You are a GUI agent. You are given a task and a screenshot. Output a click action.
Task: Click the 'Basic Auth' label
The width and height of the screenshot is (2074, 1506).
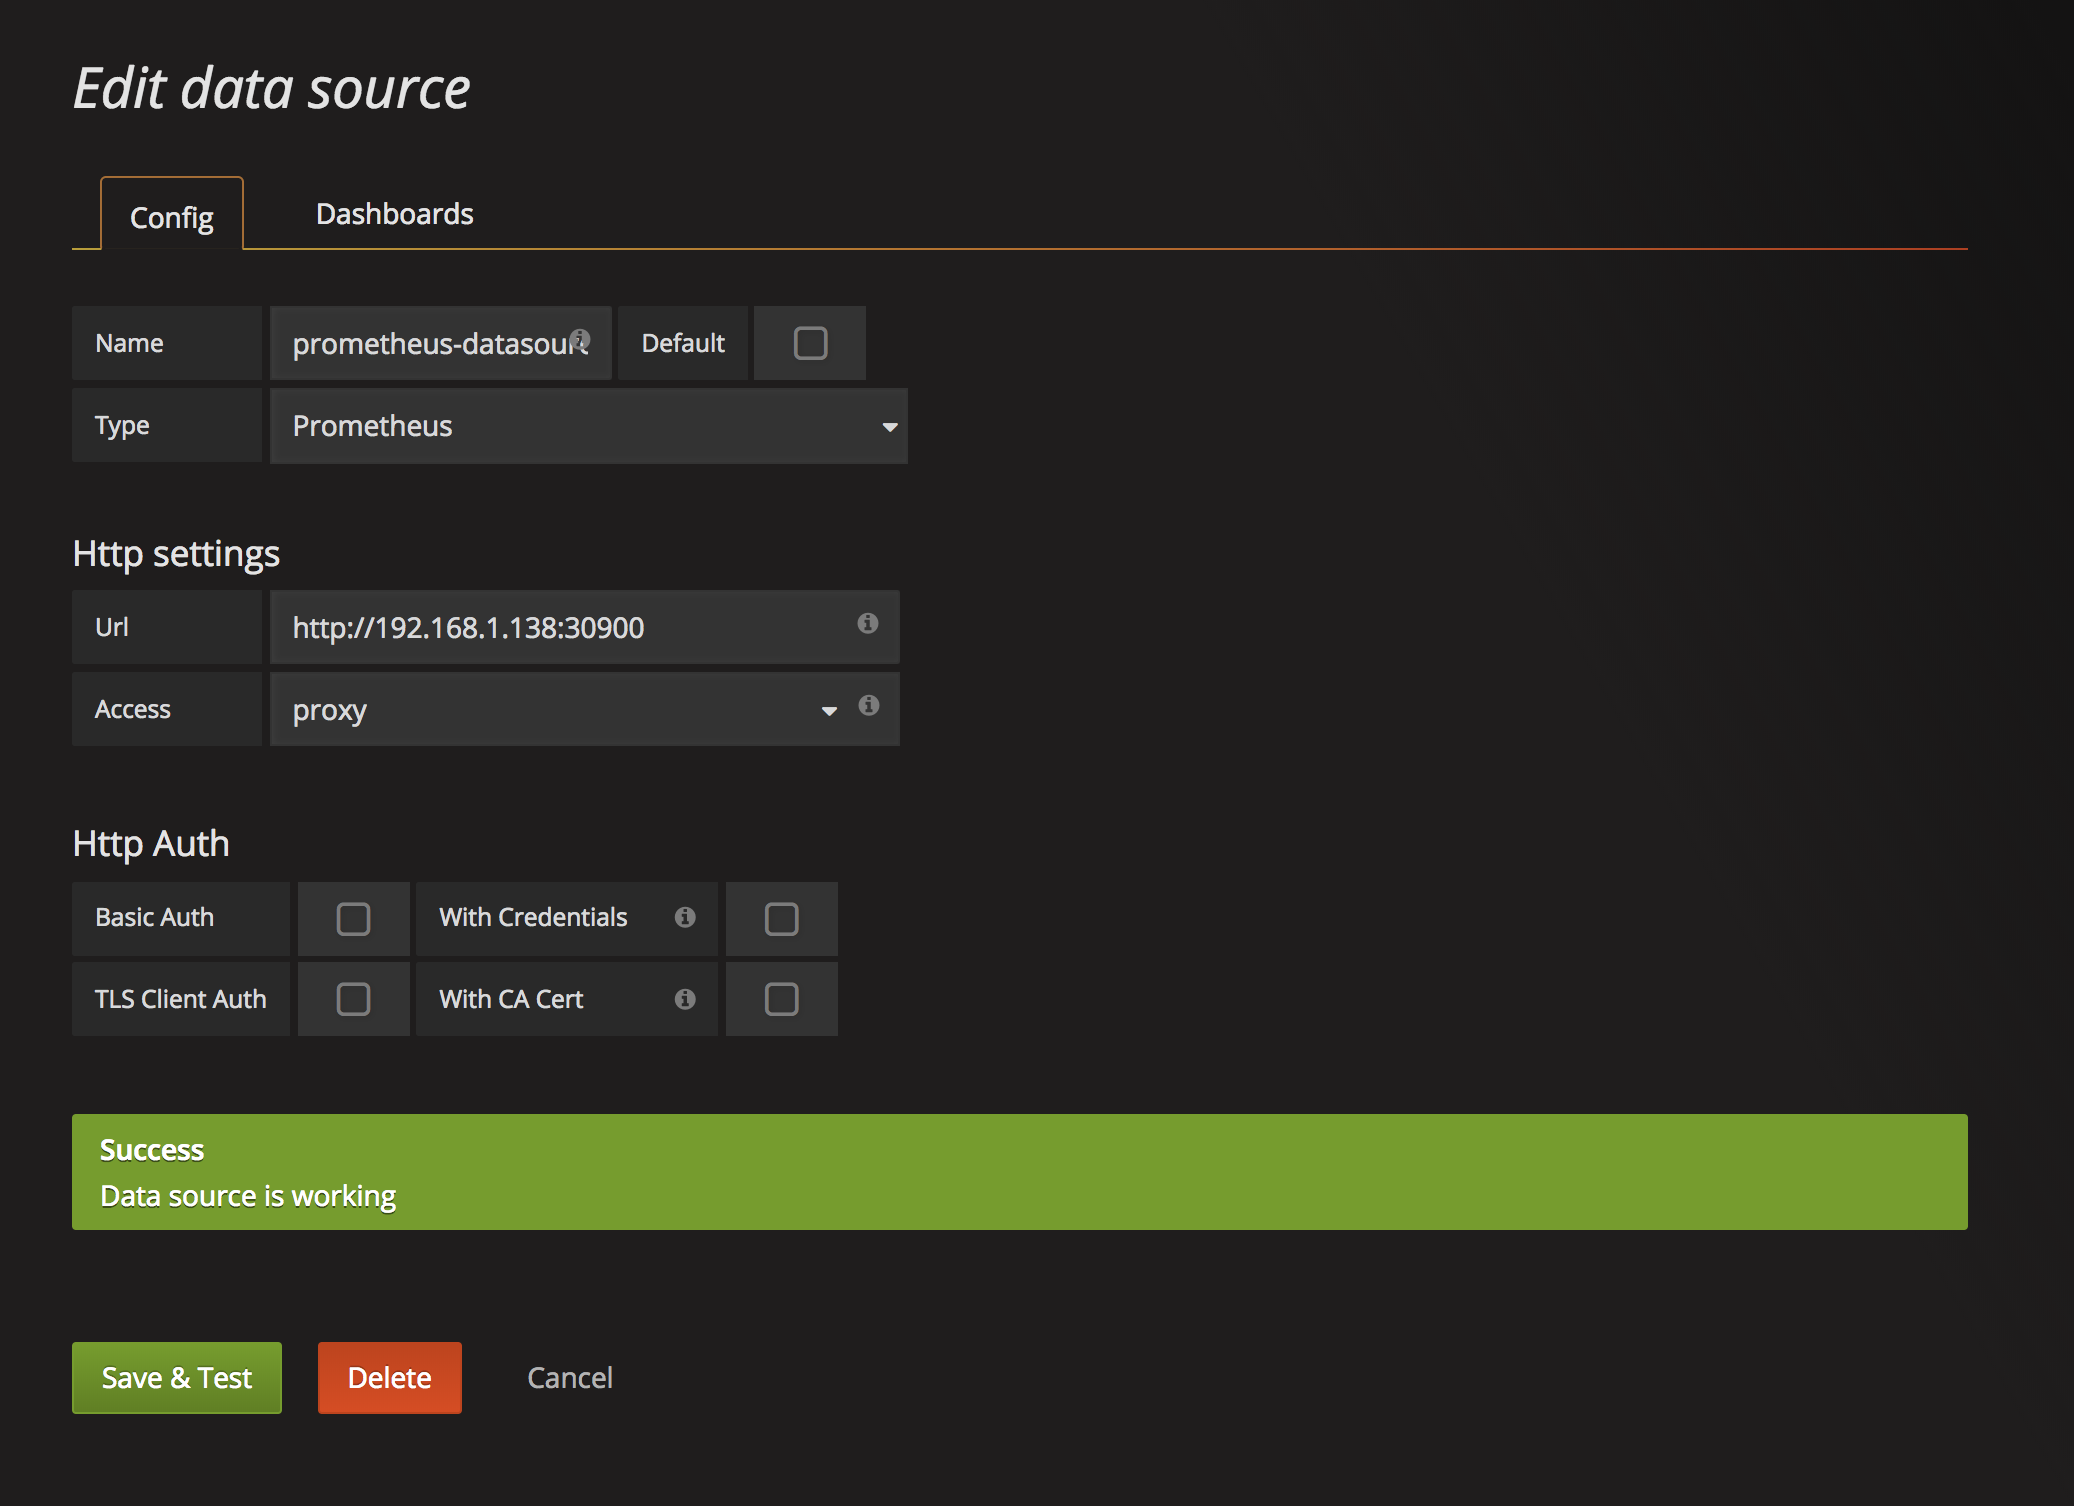(x=155, y=917)
